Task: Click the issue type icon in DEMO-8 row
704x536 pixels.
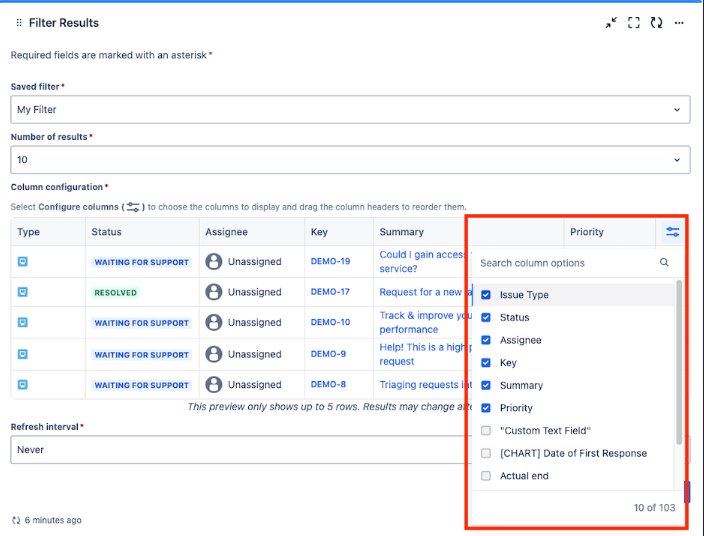Action: click(x=22, y=384)
